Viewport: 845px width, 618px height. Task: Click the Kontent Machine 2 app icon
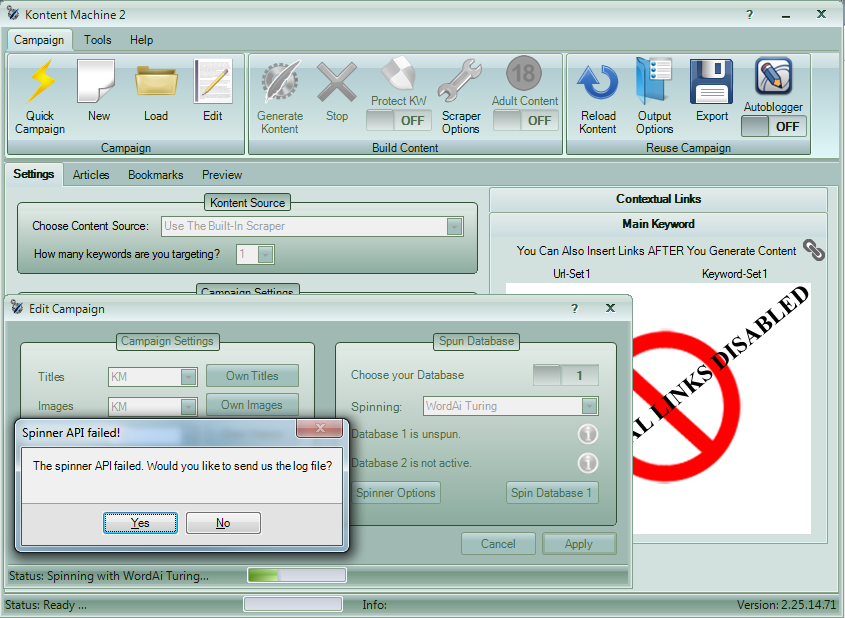click(13, 13)
